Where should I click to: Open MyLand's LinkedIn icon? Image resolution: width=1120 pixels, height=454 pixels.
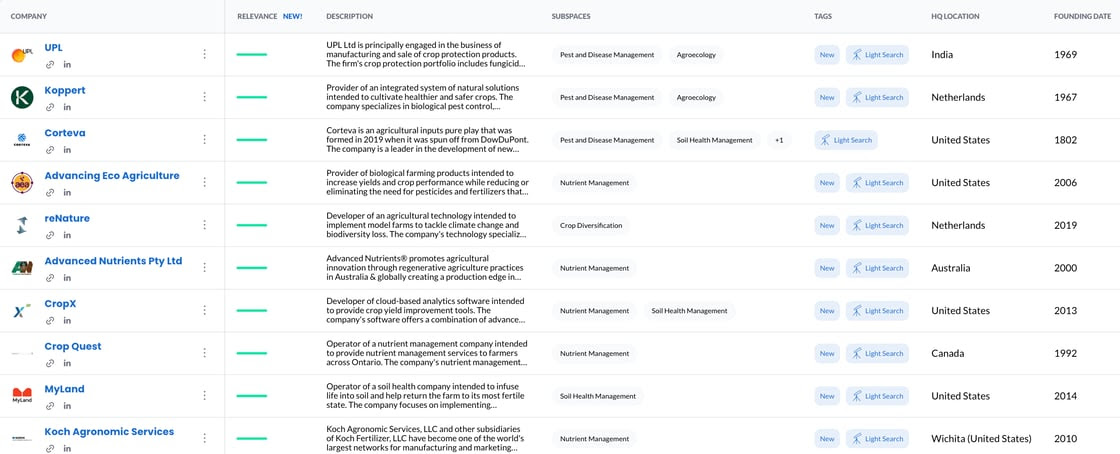pyautogui.click(x=68, y=406)
